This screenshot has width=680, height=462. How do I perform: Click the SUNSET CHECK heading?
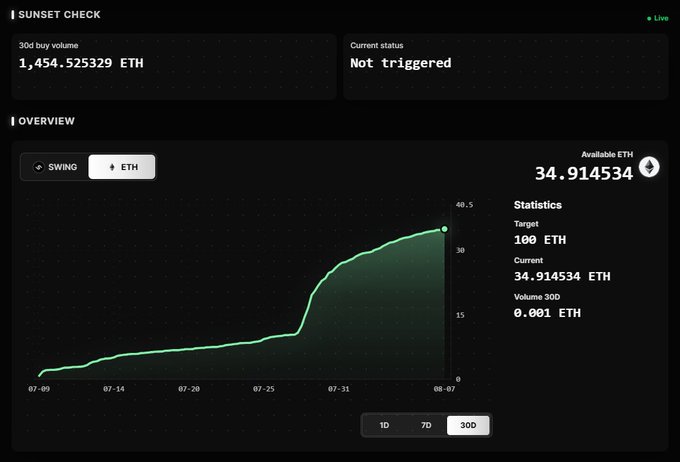coord(59,15)
